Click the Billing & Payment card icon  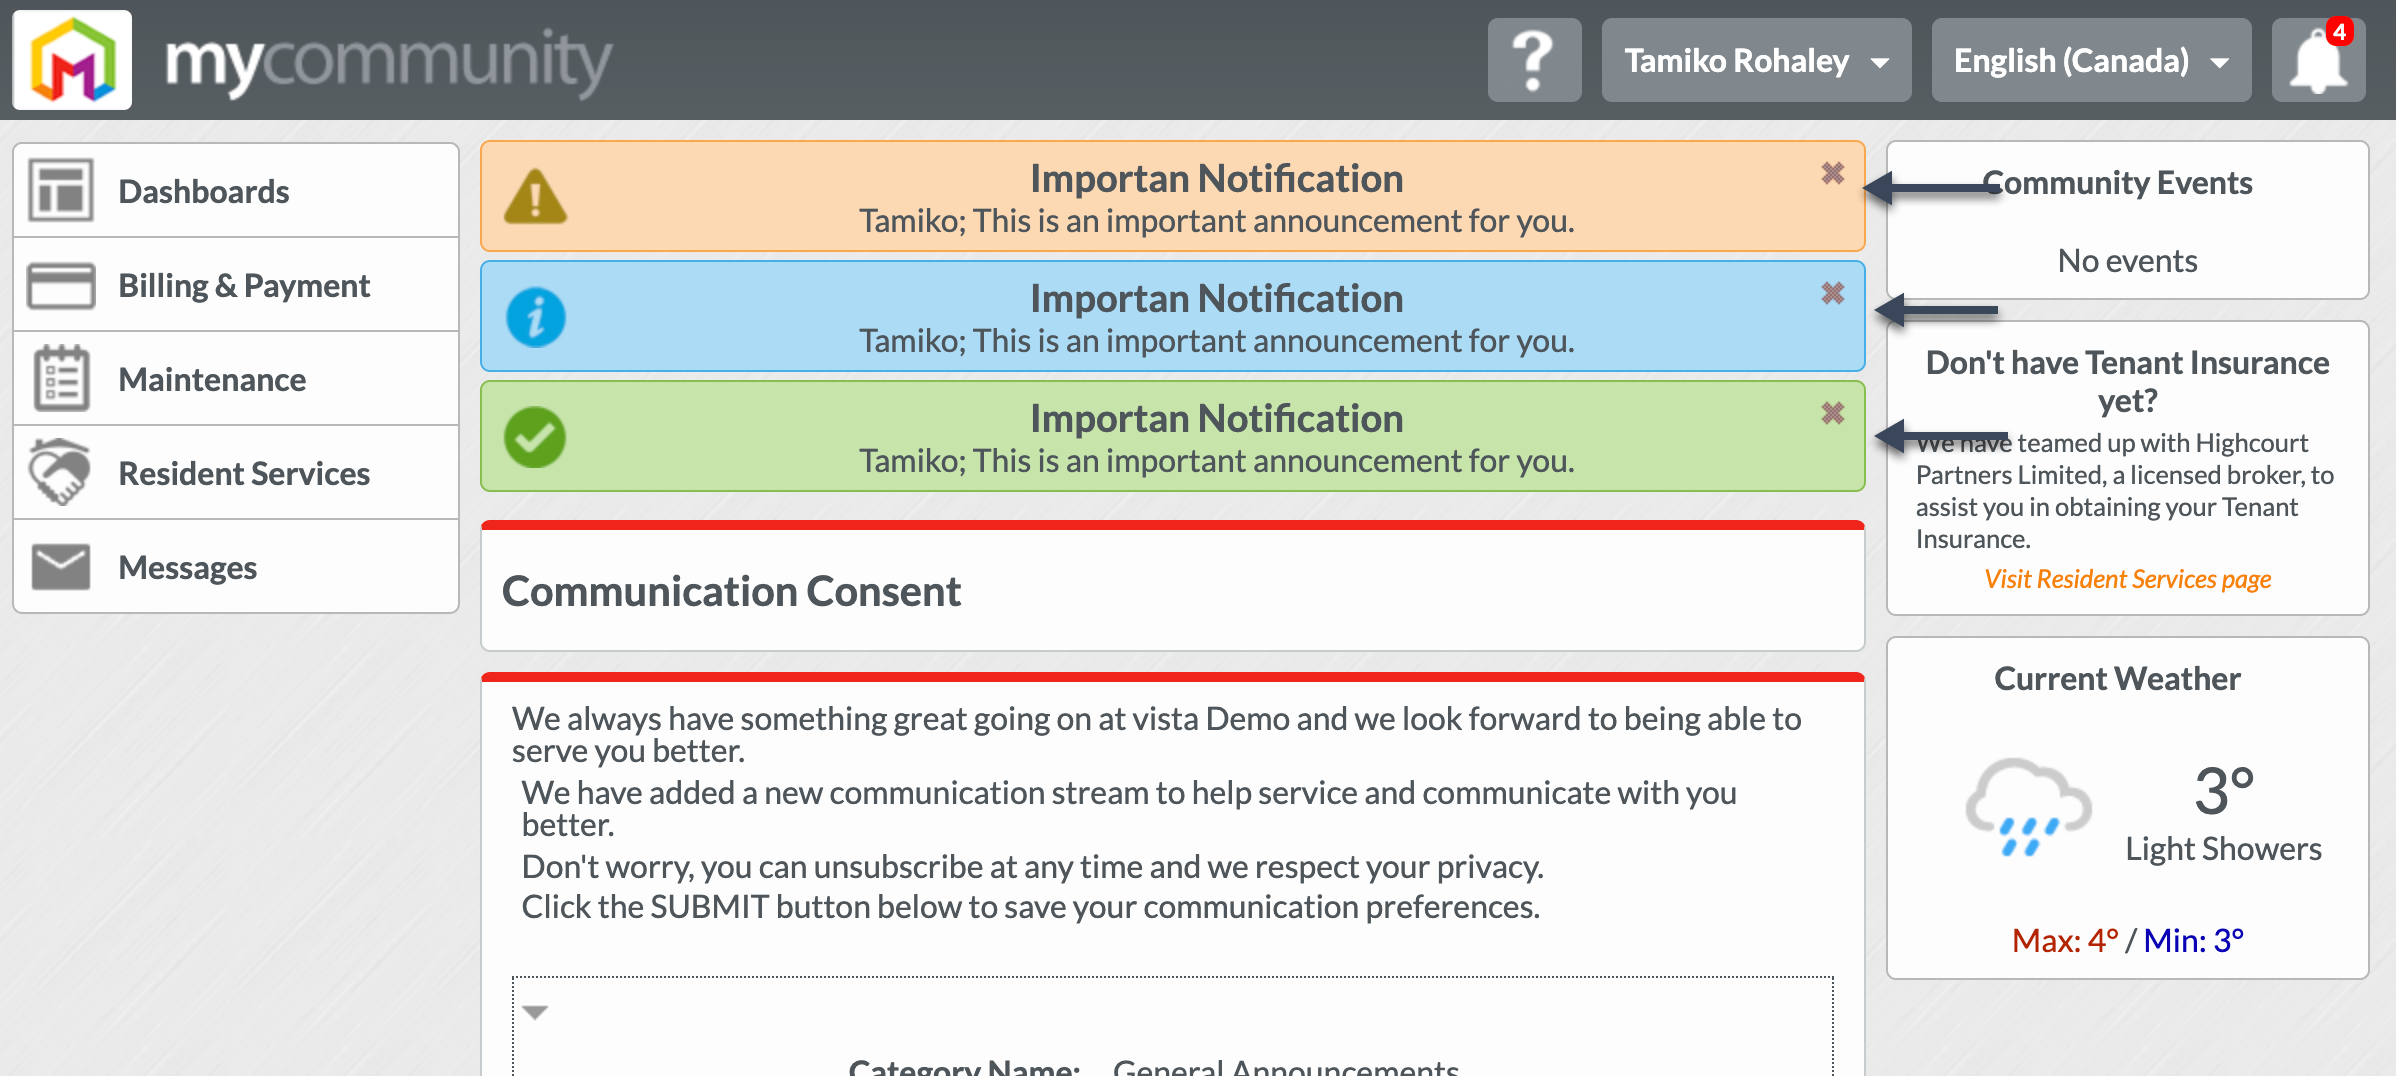[61, 286]
